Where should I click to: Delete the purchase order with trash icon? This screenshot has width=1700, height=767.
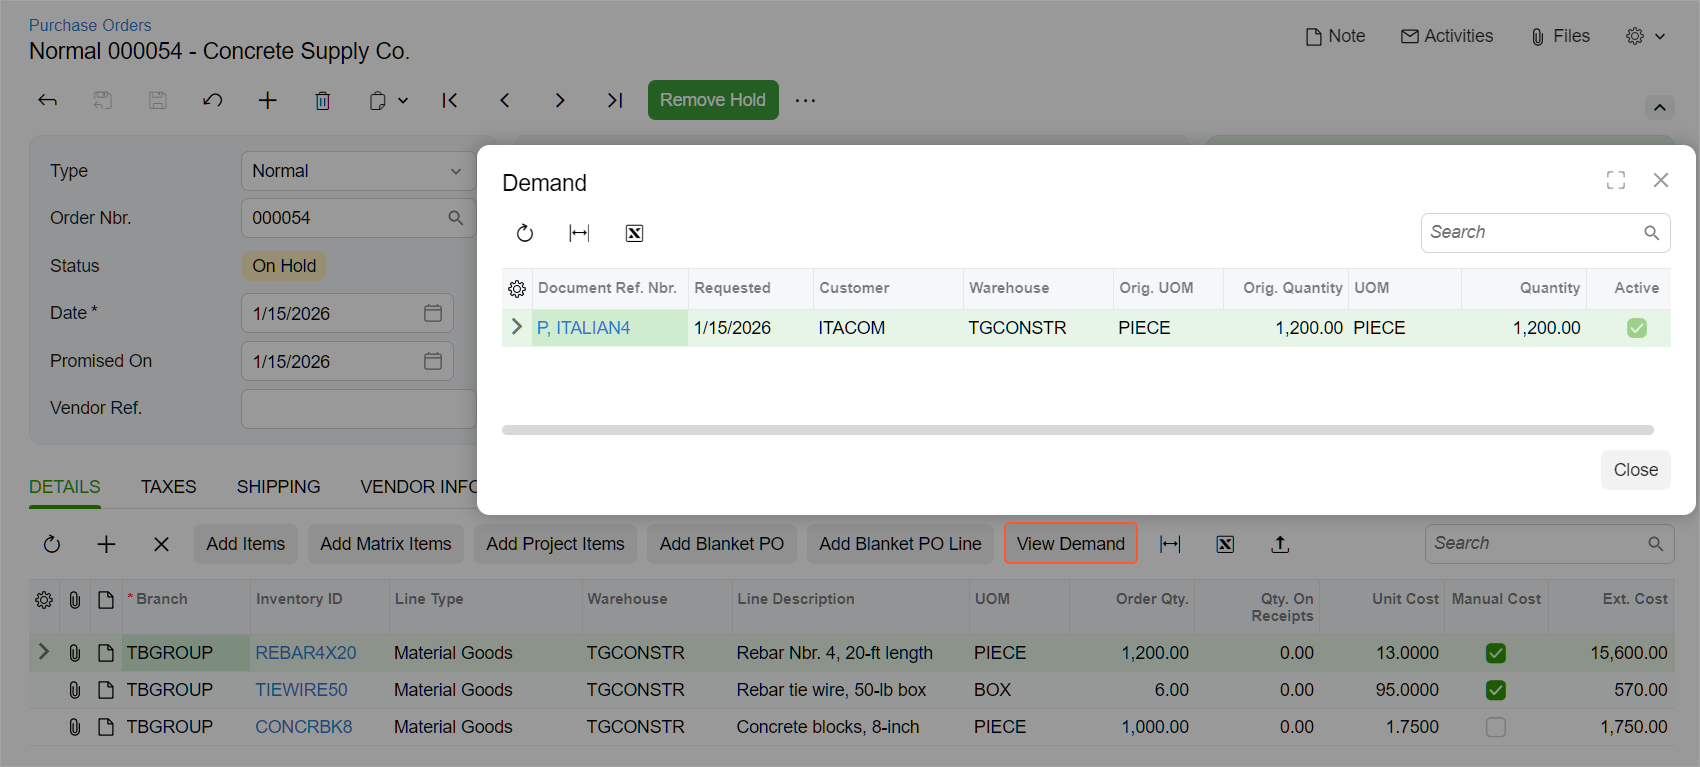[x=323, y=100]
